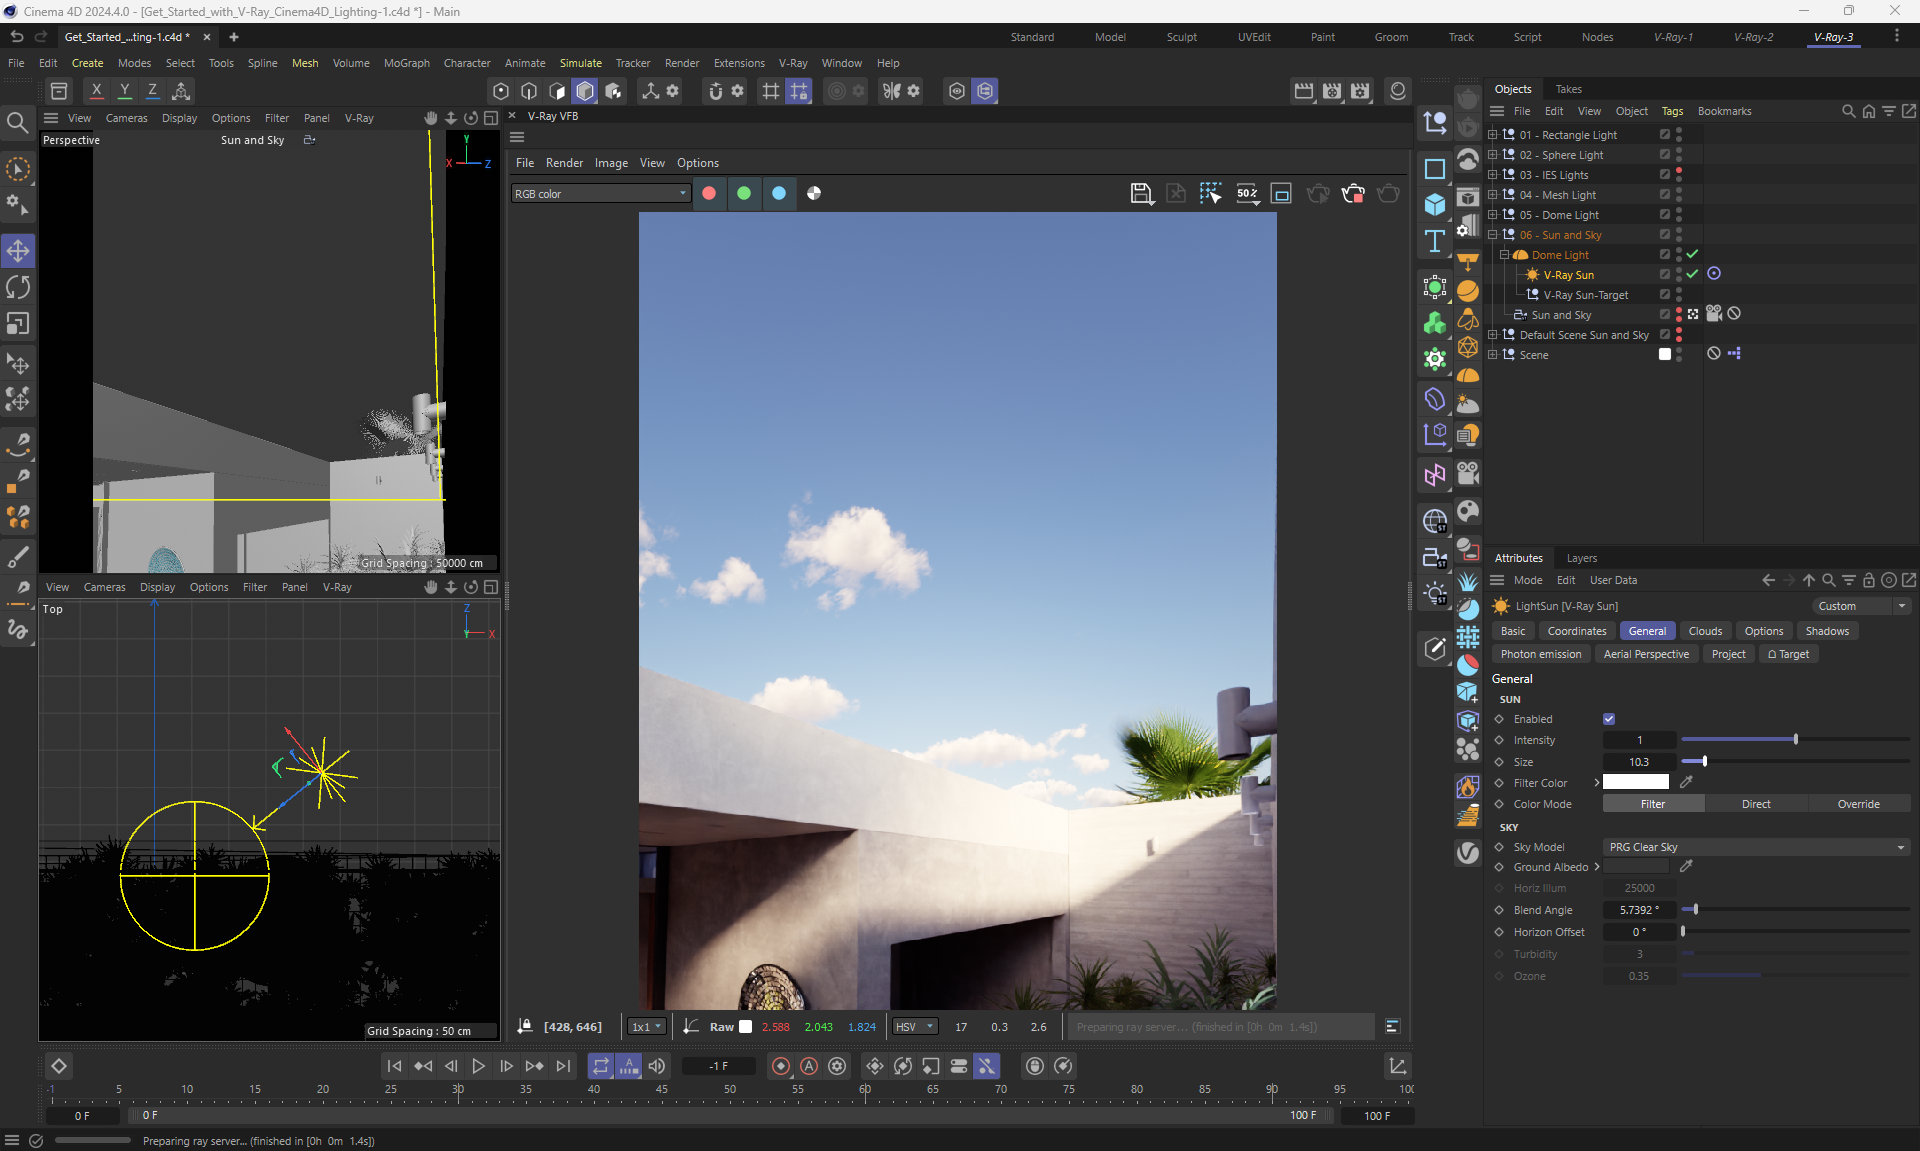This screenshot has width=1920, height=1151.
Task: Select the Move tool in left toolbar
Action: point(18,250)
